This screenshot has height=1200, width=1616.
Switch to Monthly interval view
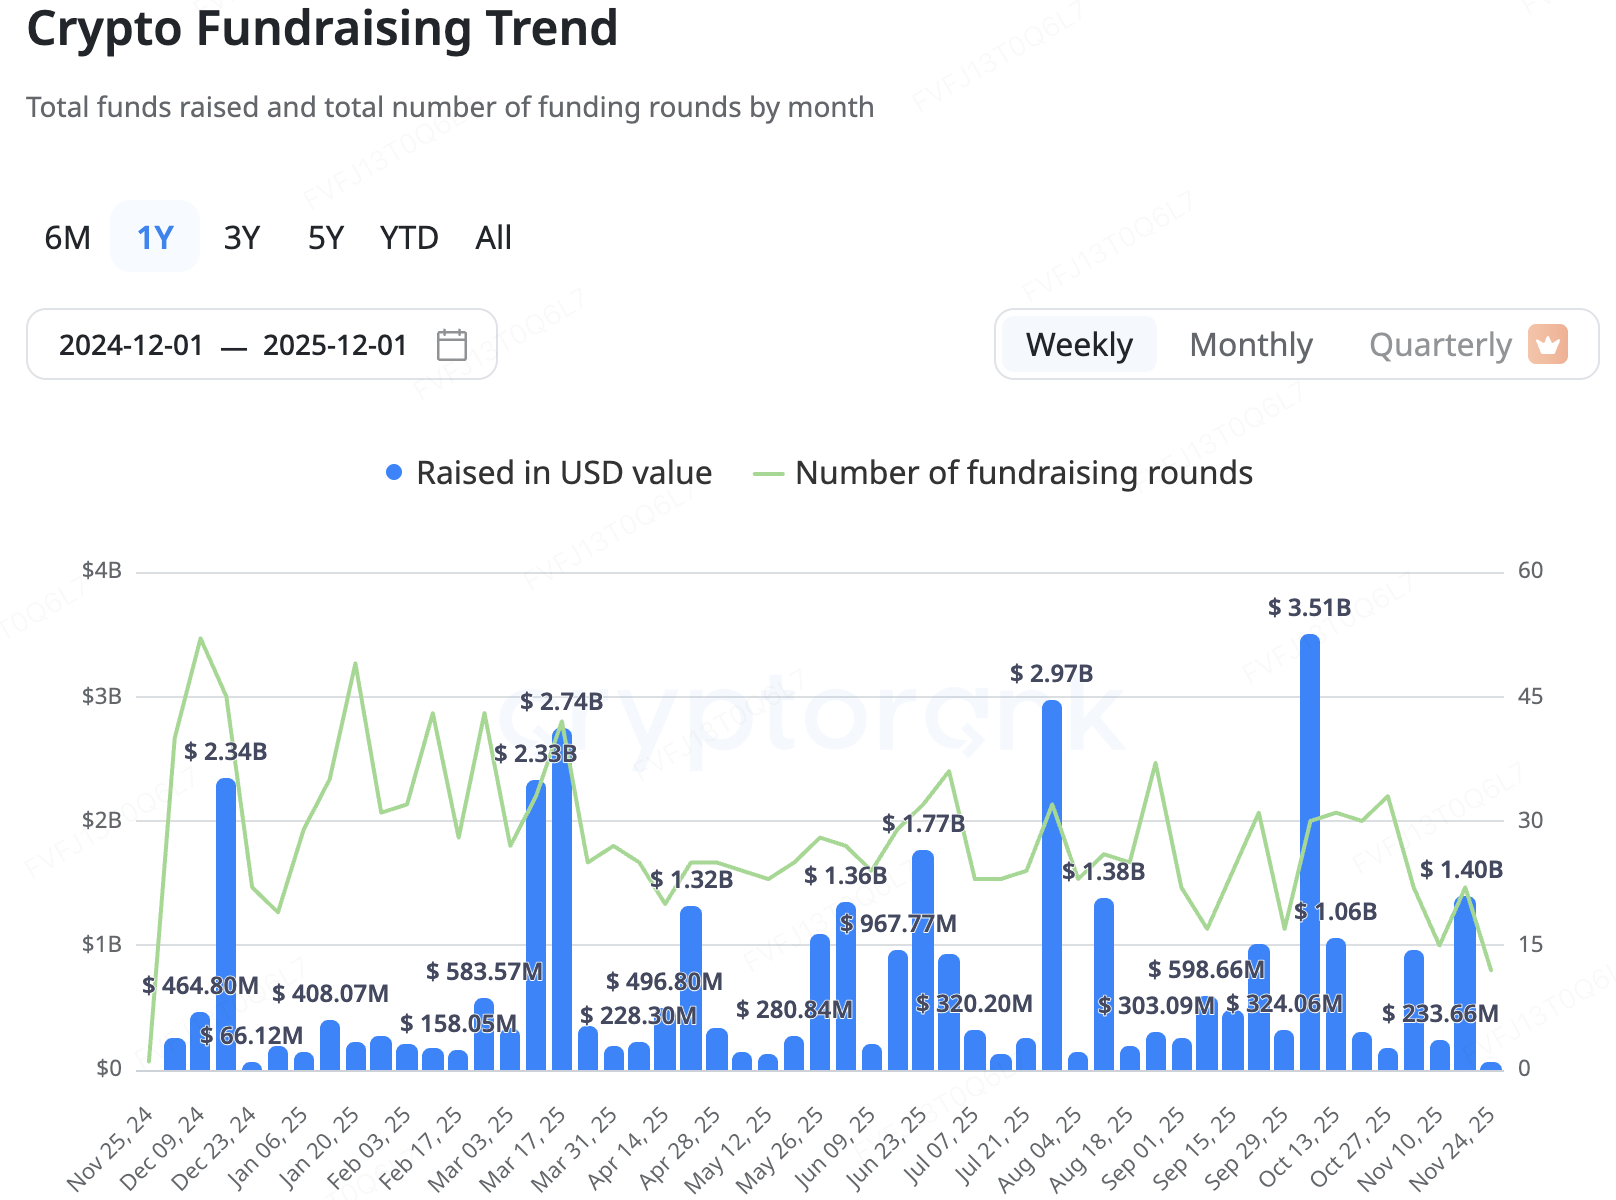click(1250, 345)
